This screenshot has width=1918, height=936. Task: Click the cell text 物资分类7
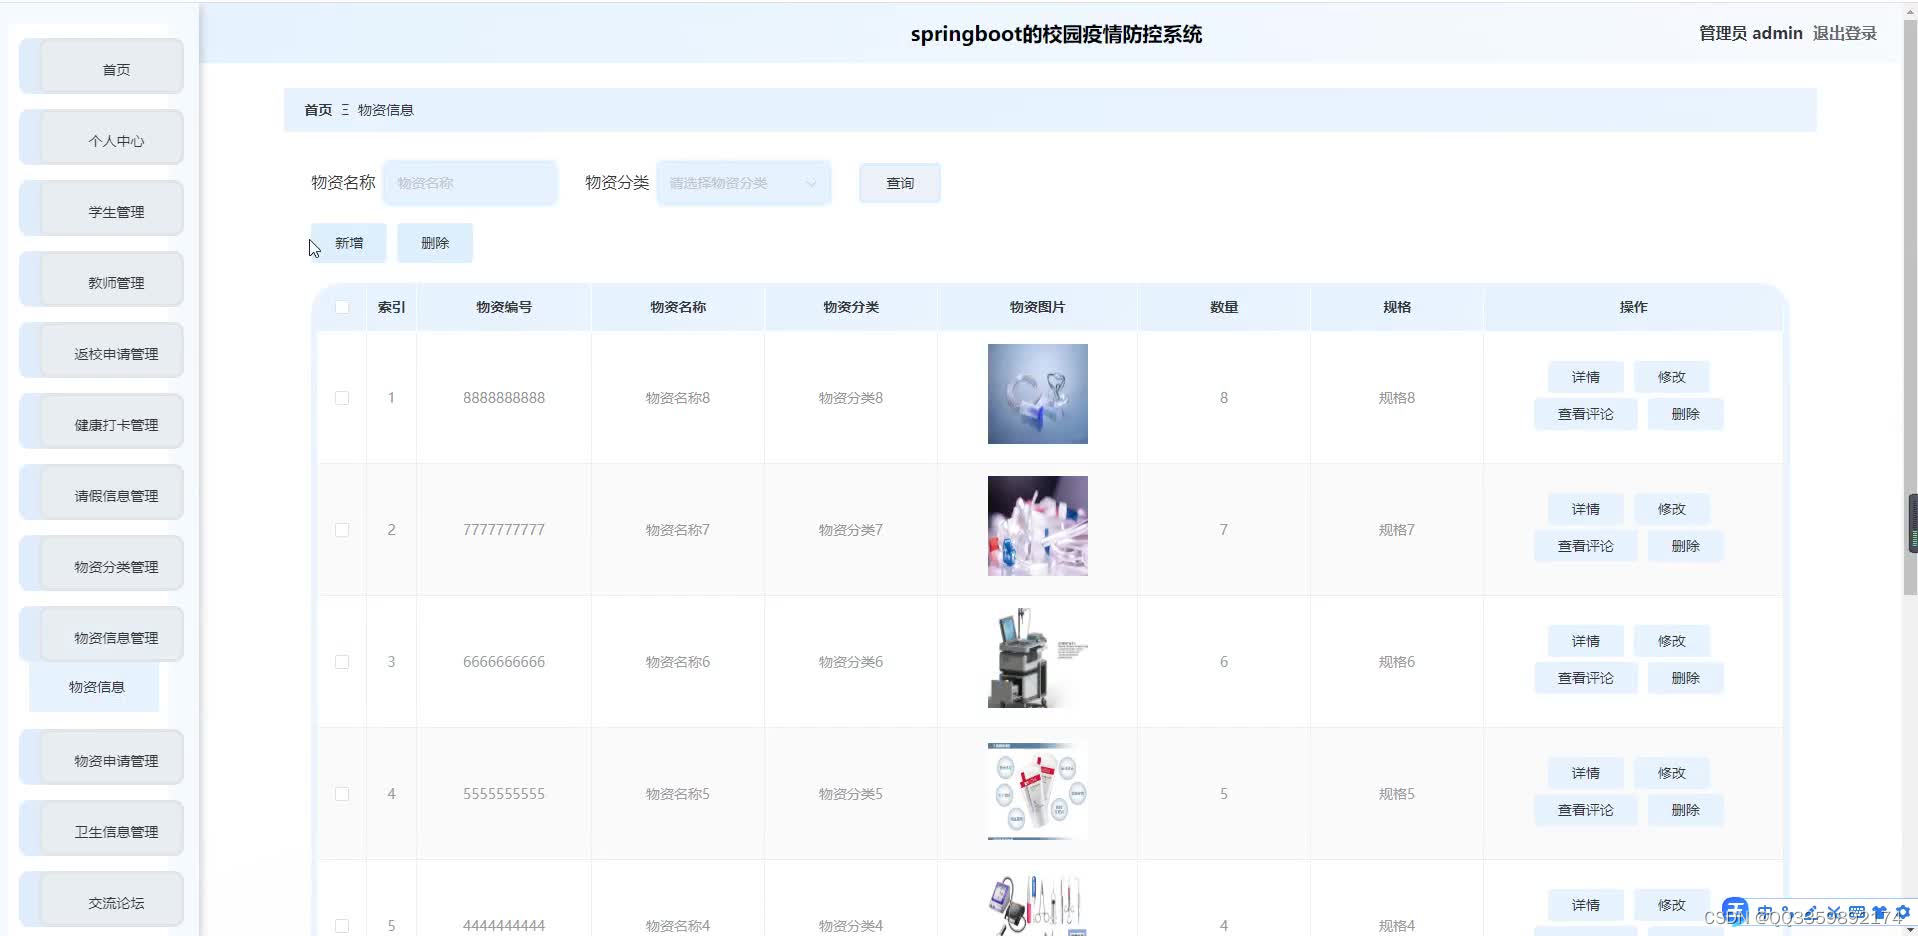coord(851,530)
